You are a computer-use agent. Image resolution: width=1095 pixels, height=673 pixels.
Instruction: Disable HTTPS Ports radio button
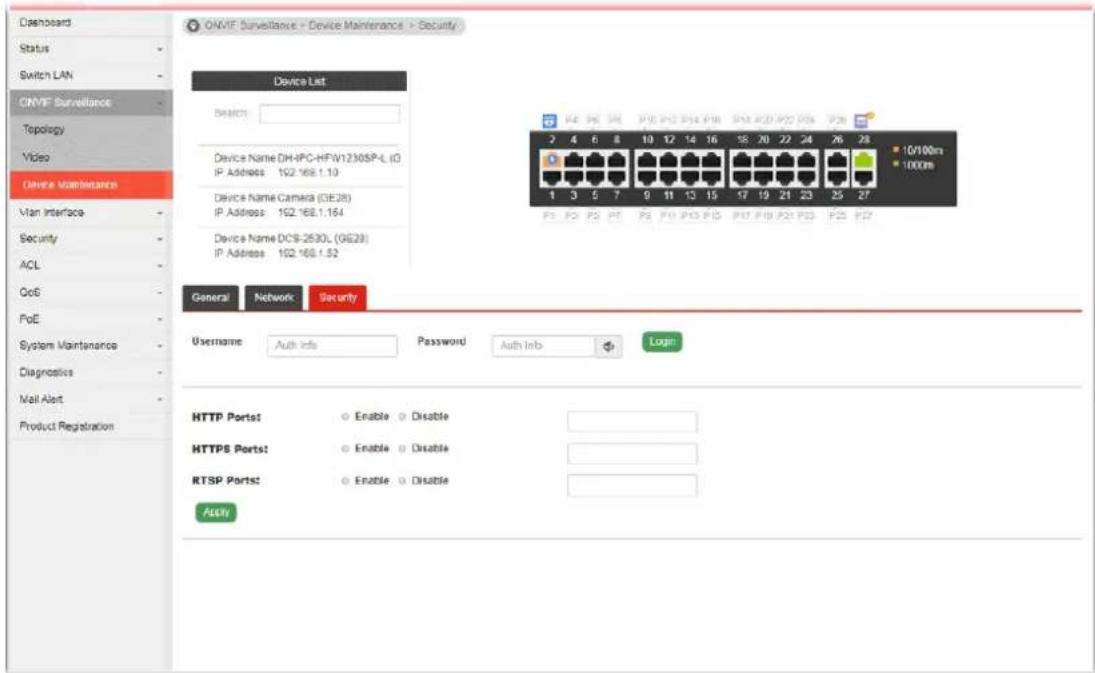click(x=402, y=449)
